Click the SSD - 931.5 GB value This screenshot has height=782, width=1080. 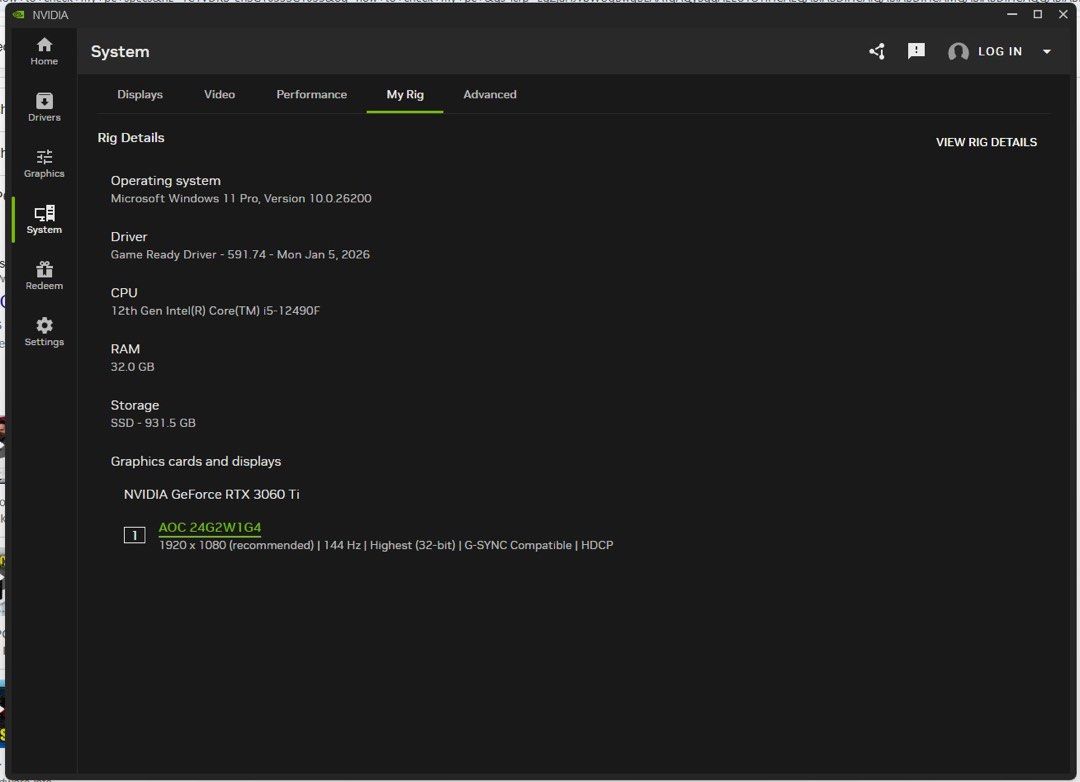coord(153,423)
